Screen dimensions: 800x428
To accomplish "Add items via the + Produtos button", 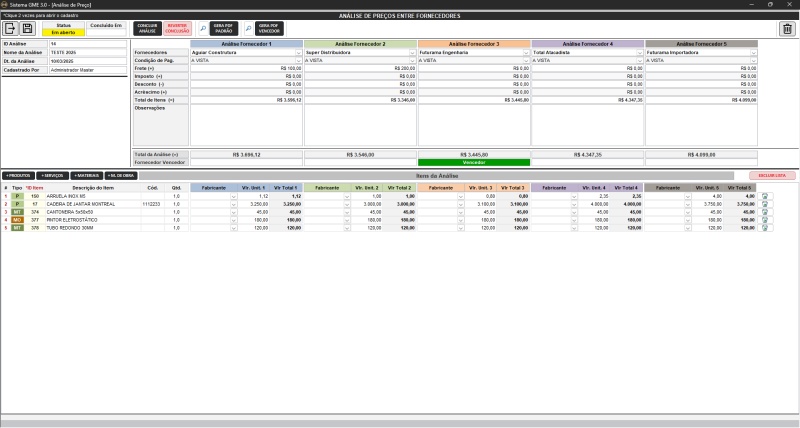I will point(18,175).
